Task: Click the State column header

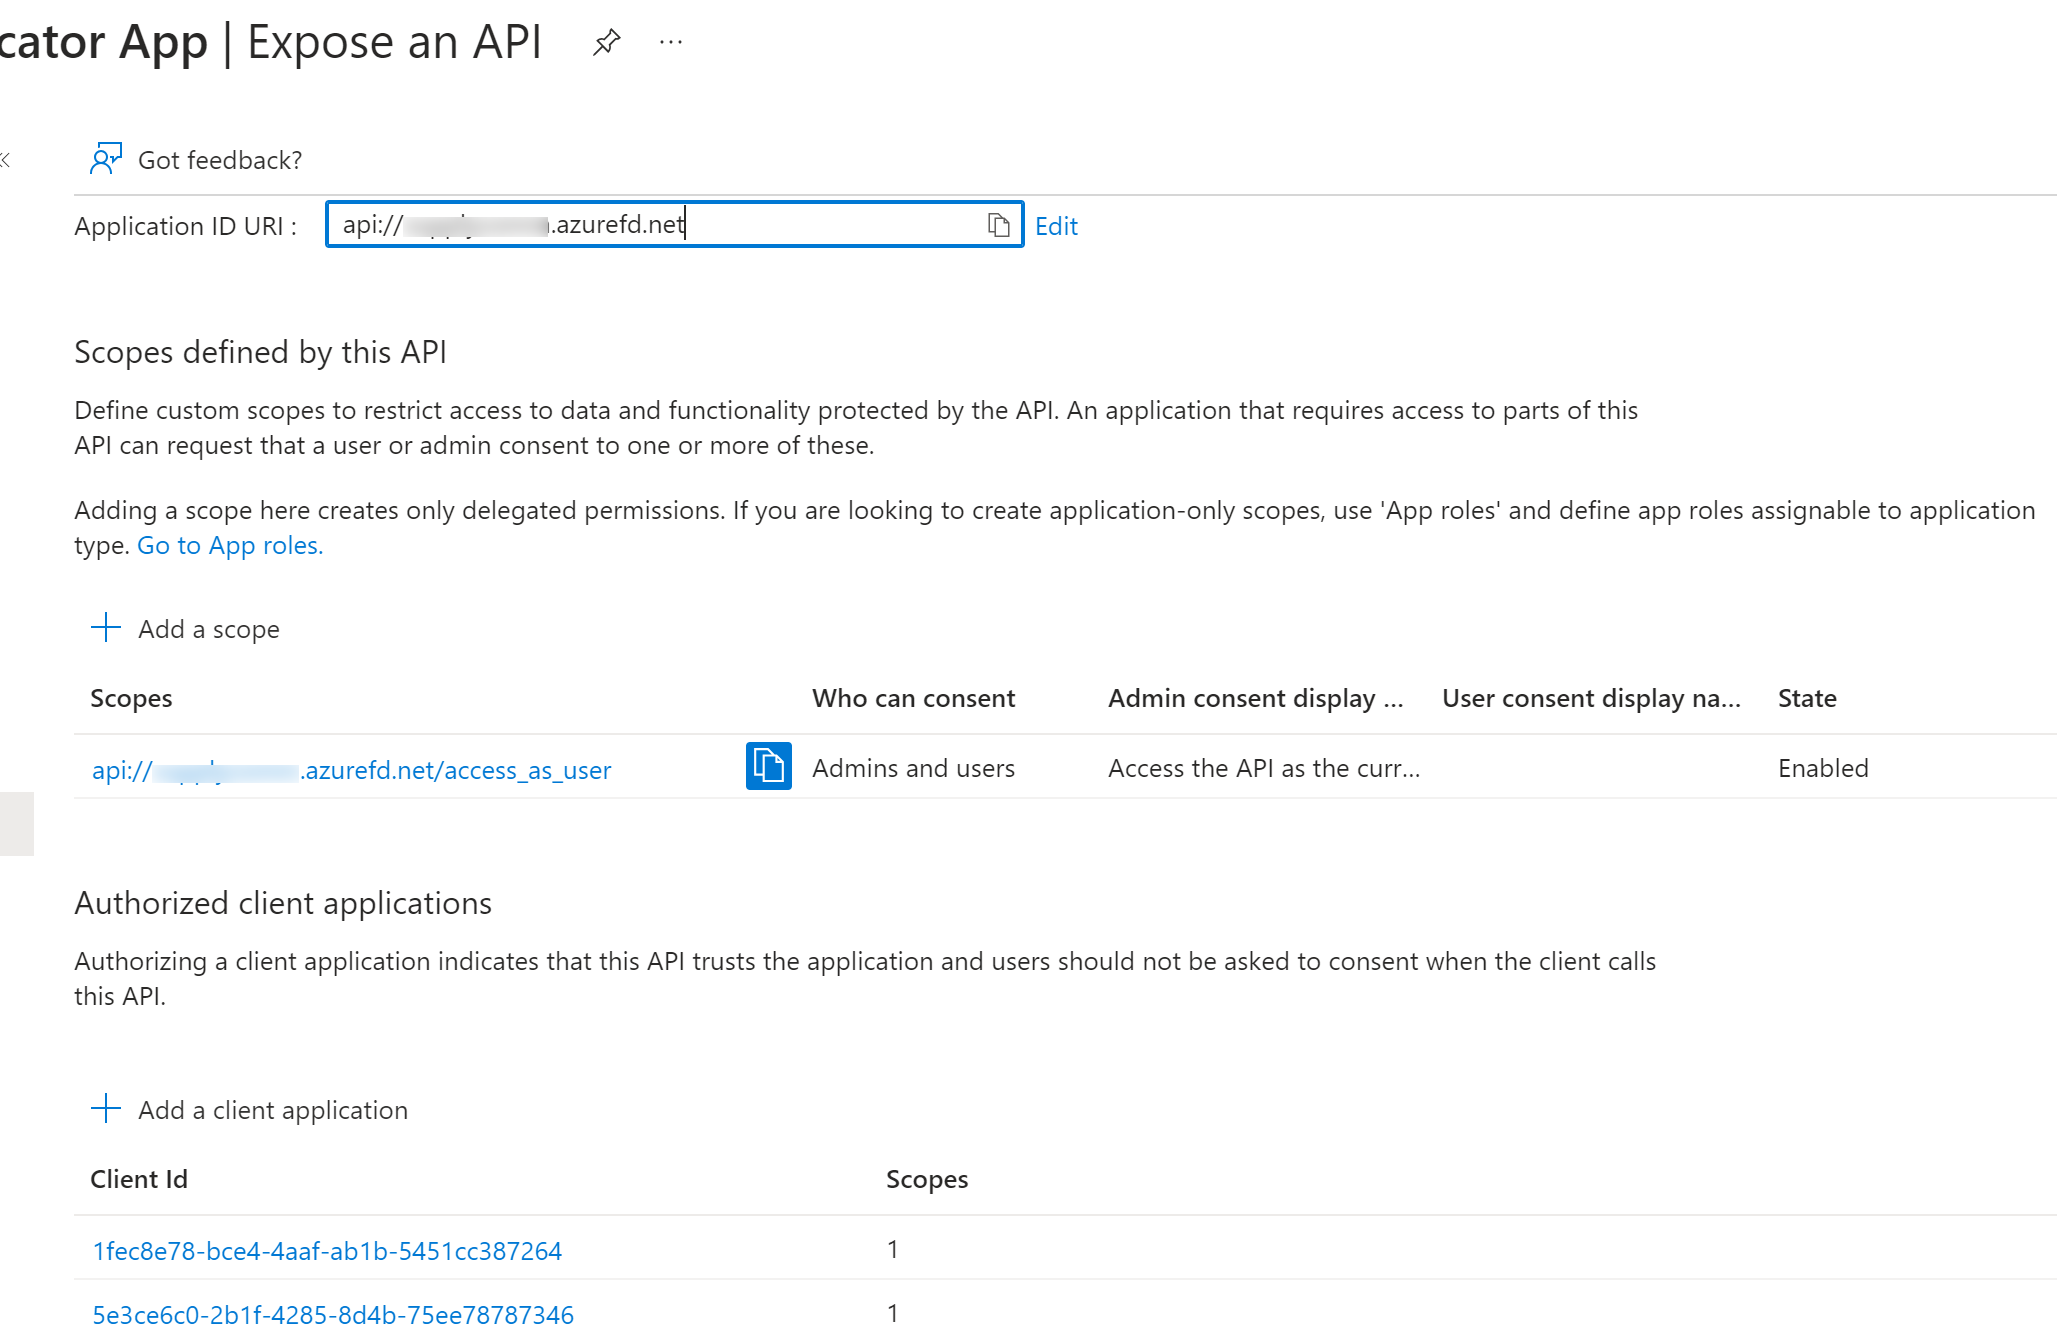Action: click(1806, 698)
